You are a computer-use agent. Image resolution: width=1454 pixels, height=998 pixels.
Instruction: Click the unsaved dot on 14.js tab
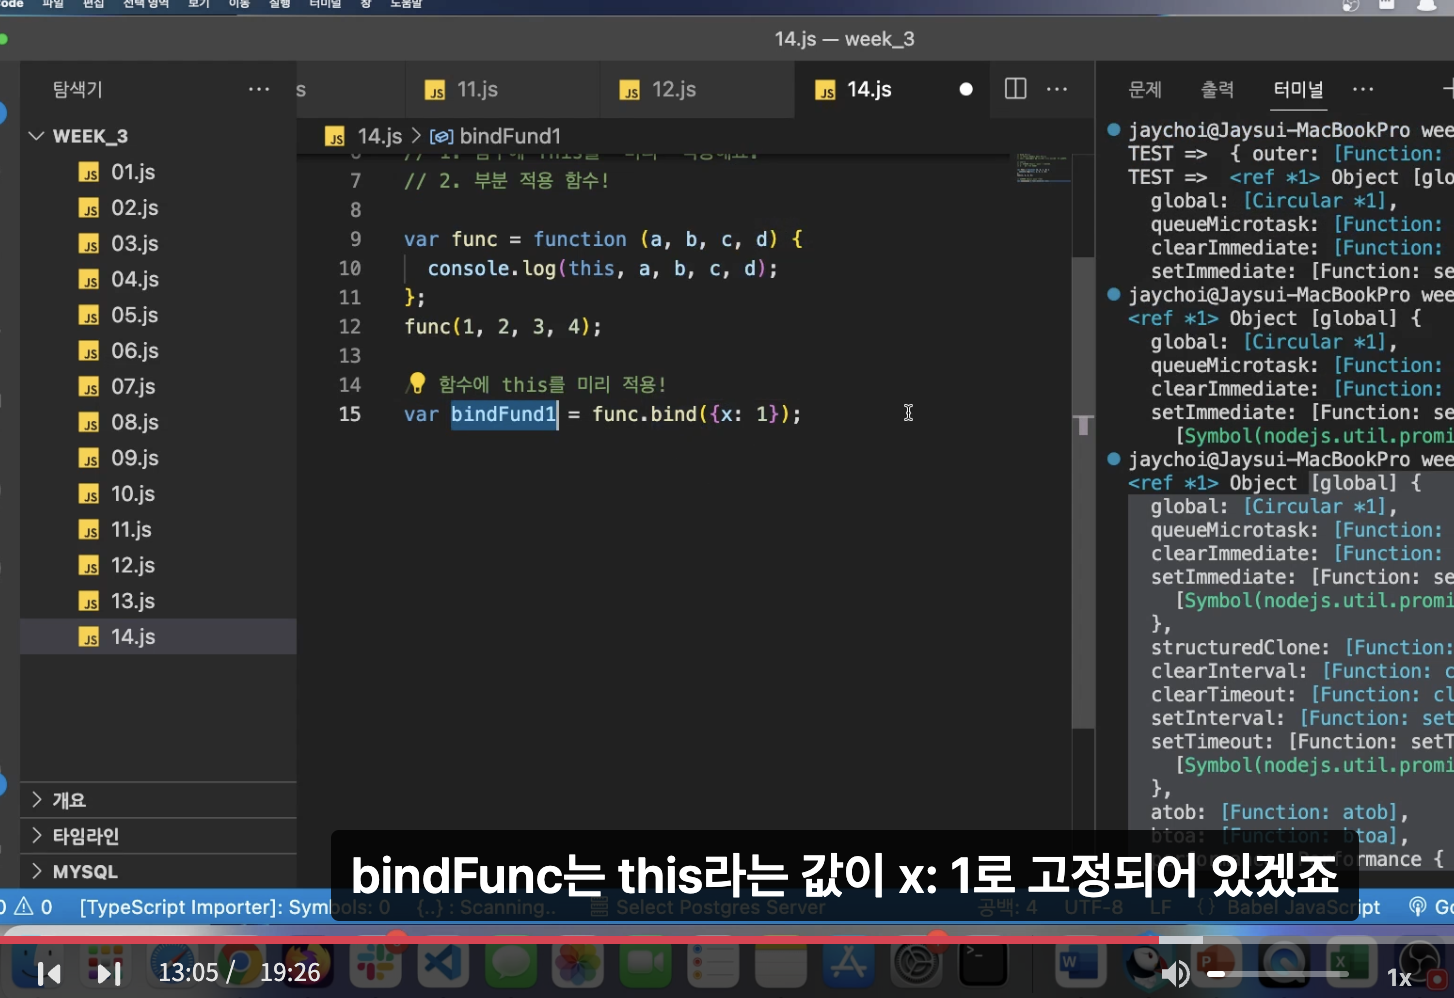(966, 89)
